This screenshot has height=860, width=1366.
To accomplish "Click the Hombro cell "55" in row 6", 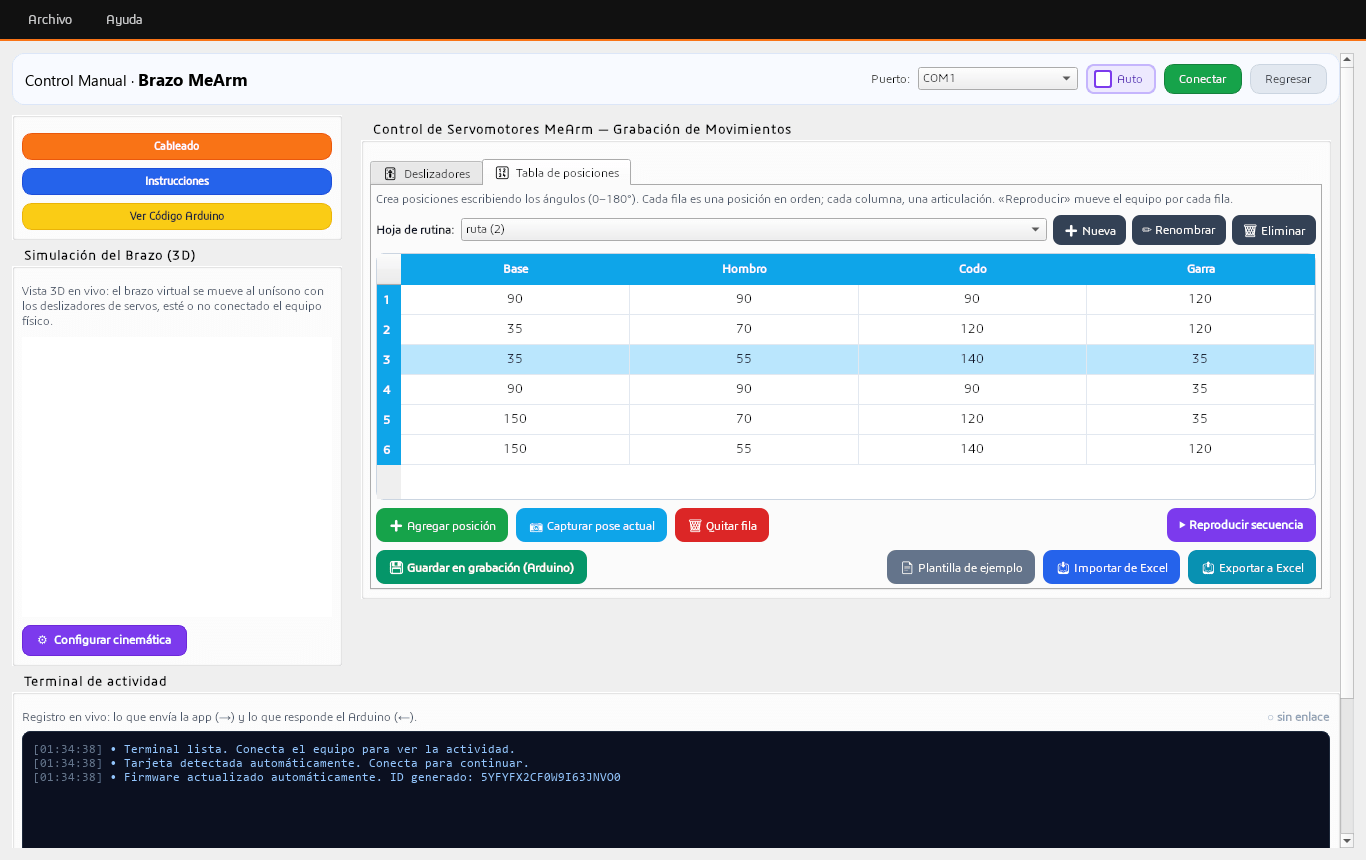I will (x=744, y=449).
